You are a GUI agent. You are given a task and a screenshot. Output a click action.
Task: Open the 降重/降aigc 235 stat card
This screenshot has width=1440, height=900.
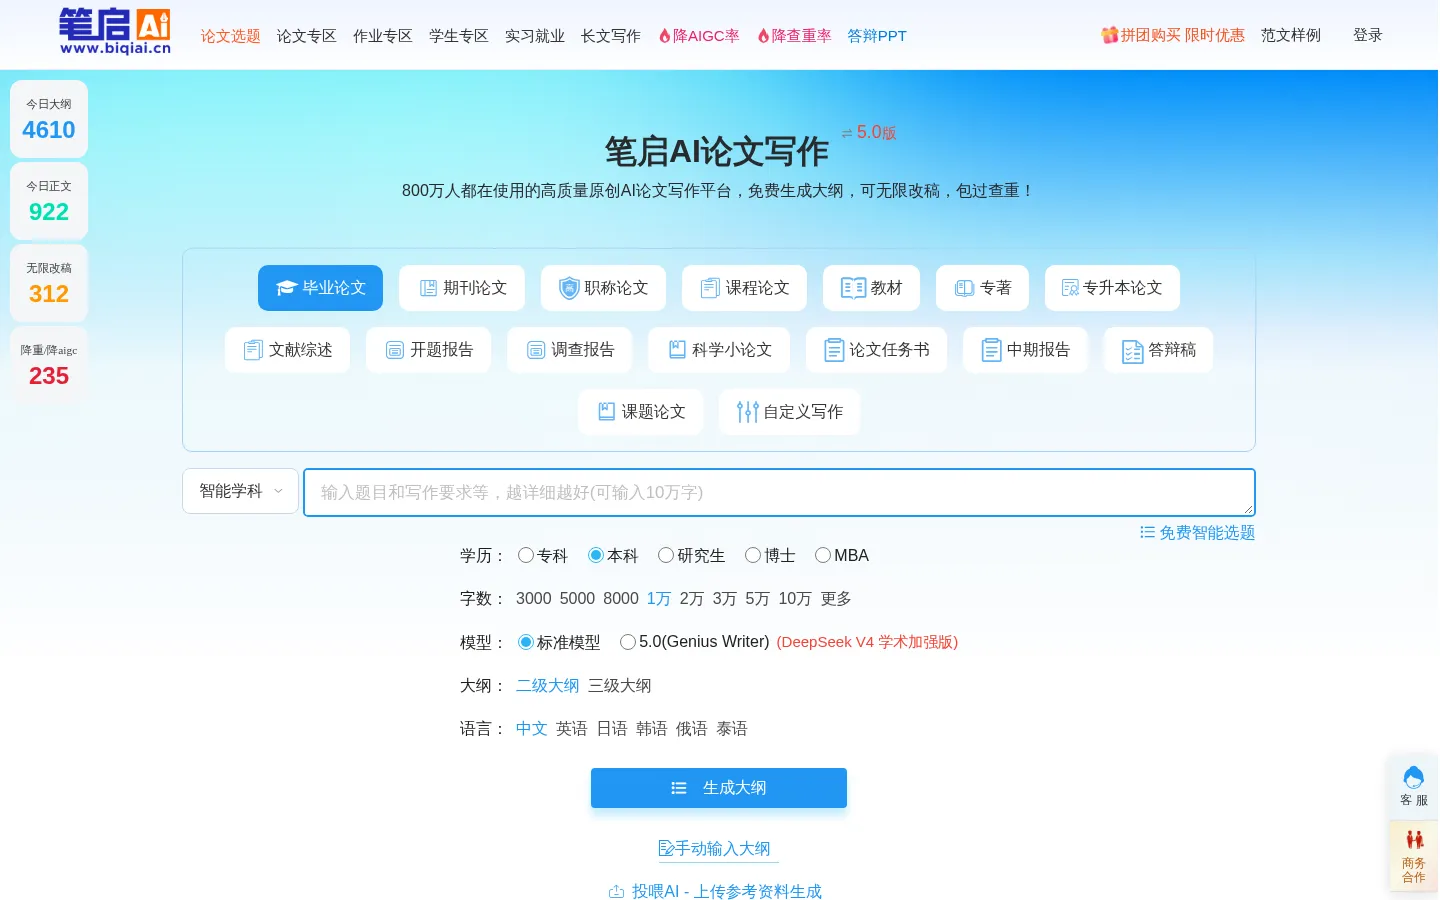pos(49,365)
